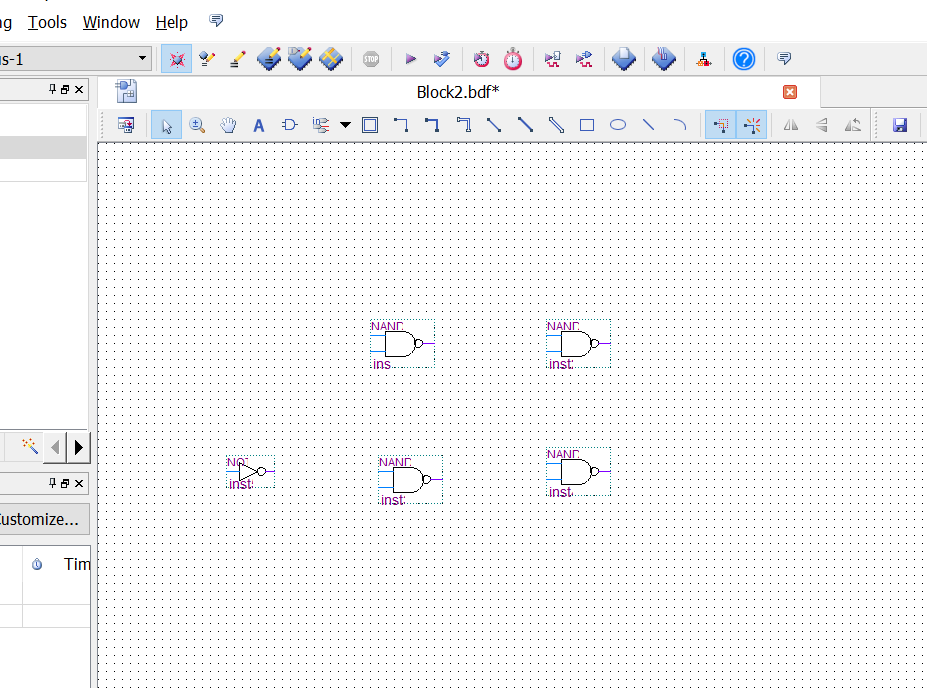Select the Symbol tool gate icon
This screenshot has height=688, width=927.
(289, 125)
